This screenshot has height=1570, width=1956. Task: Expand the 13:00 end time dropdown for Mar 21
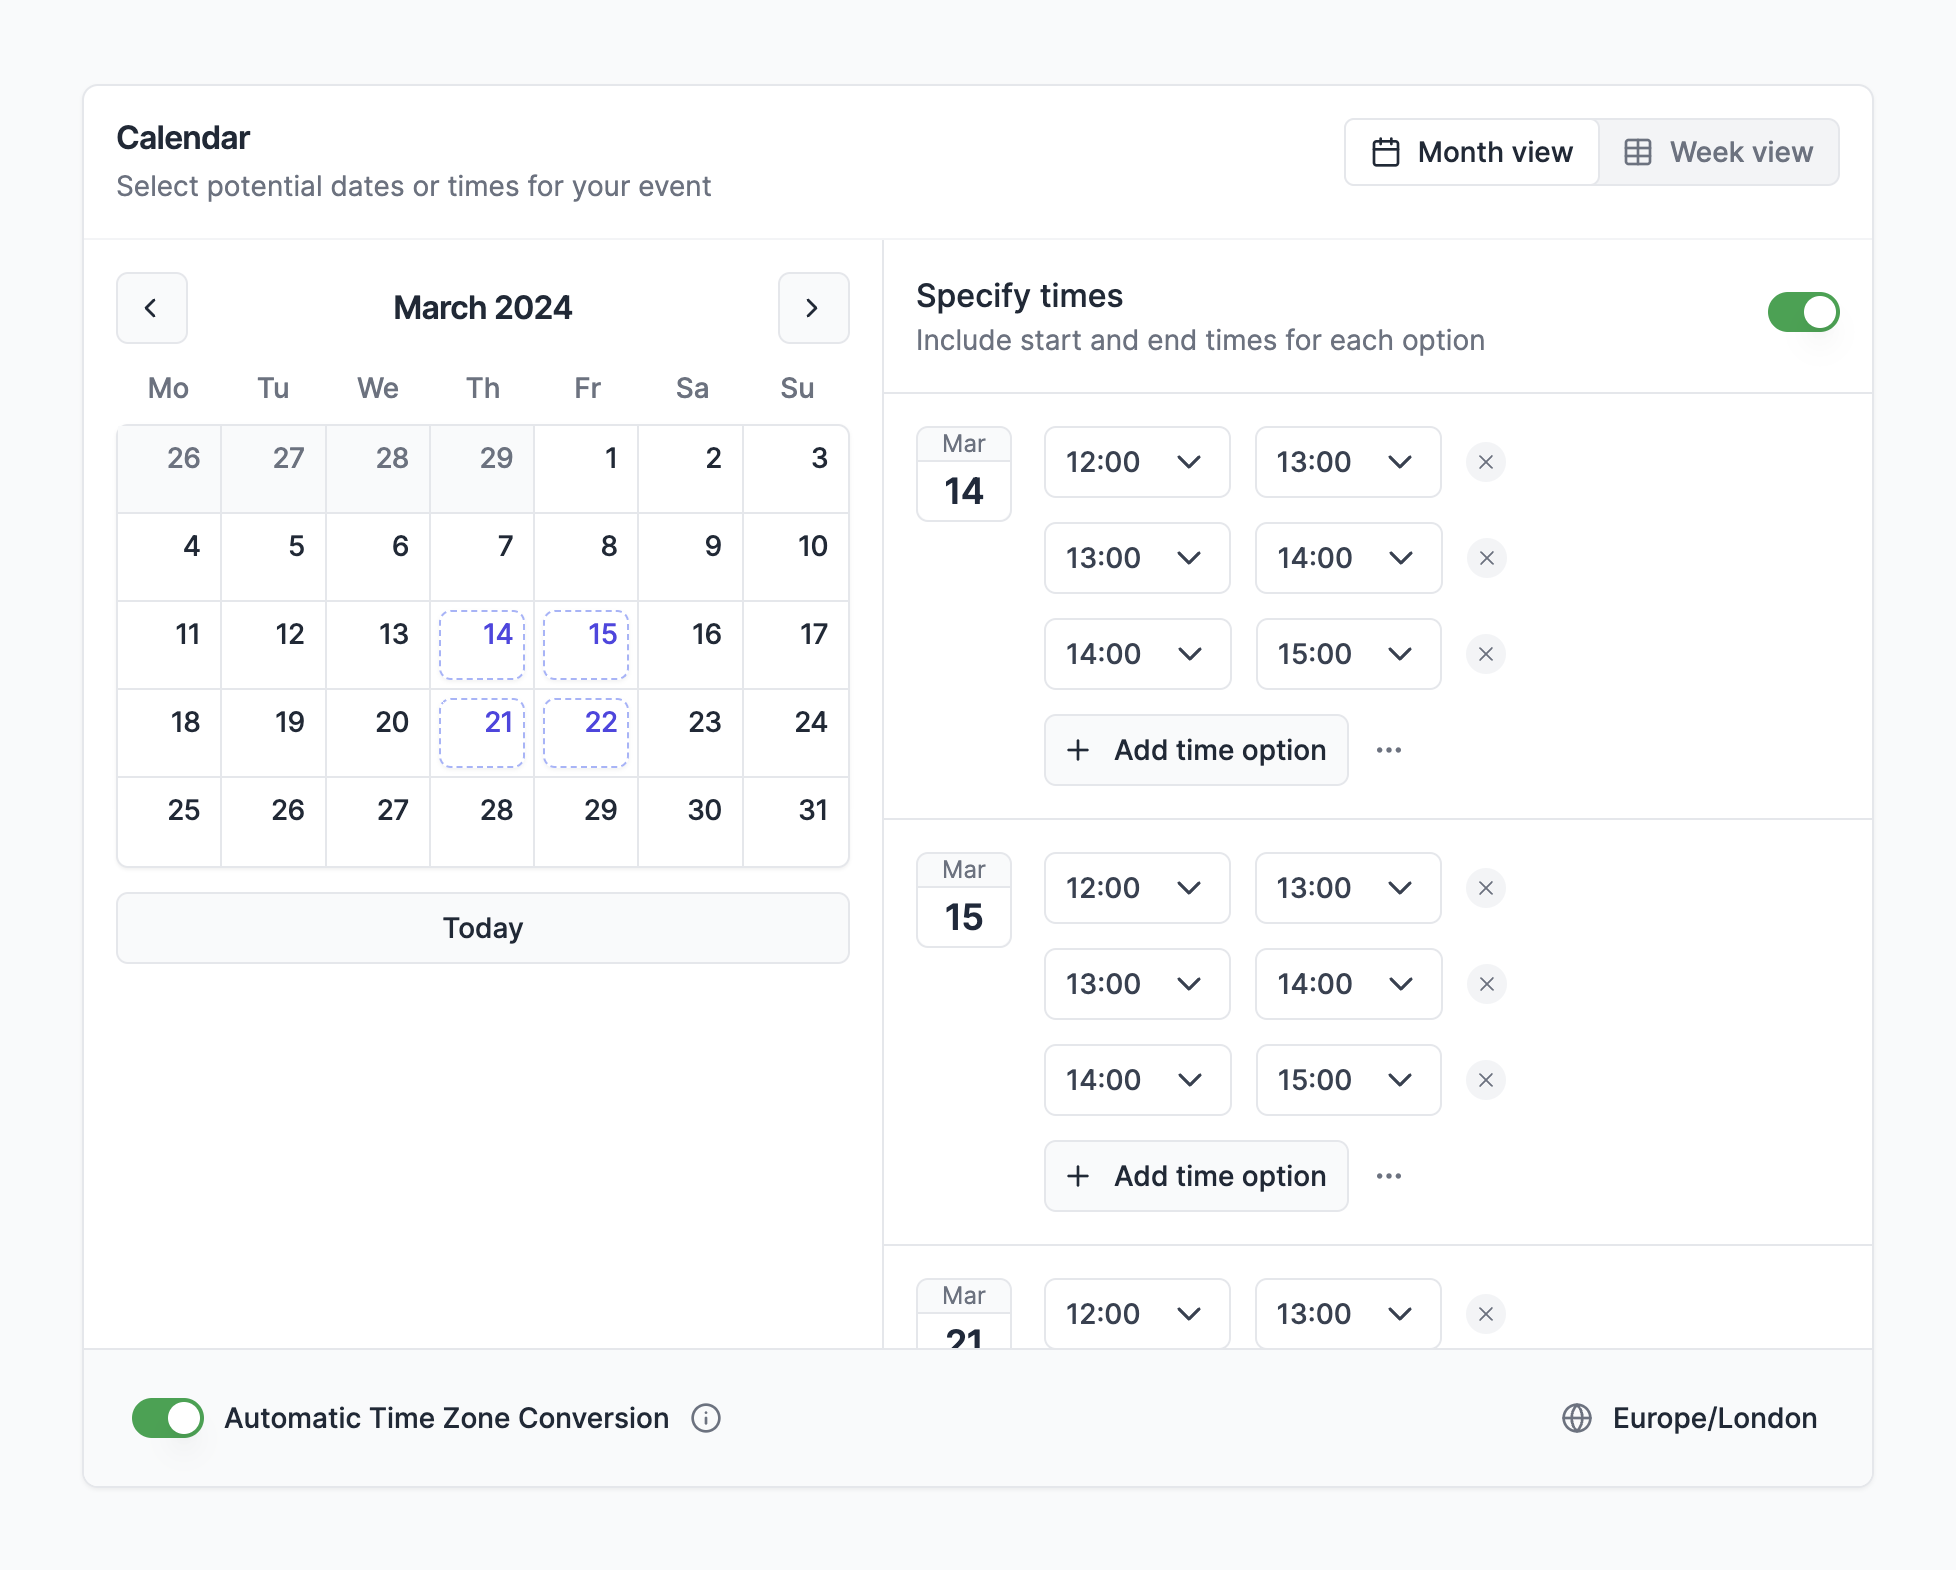pyautogui.click(x=1347, y=1314)
